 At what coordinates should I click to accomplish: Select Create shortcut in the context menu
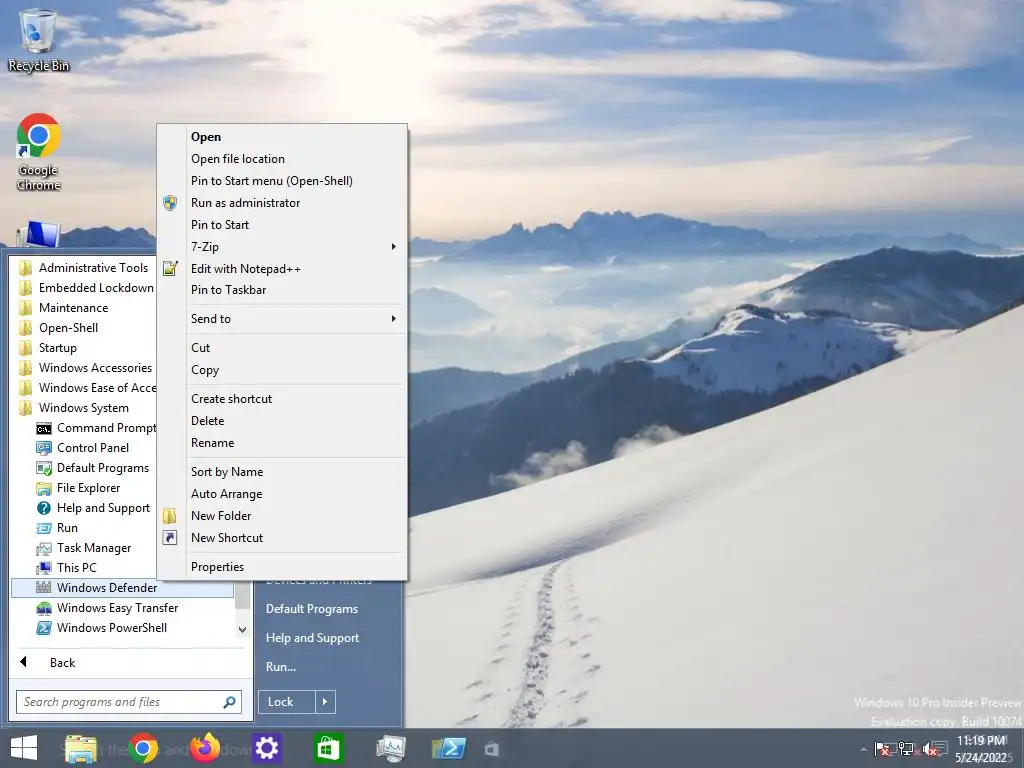[282, 399]
